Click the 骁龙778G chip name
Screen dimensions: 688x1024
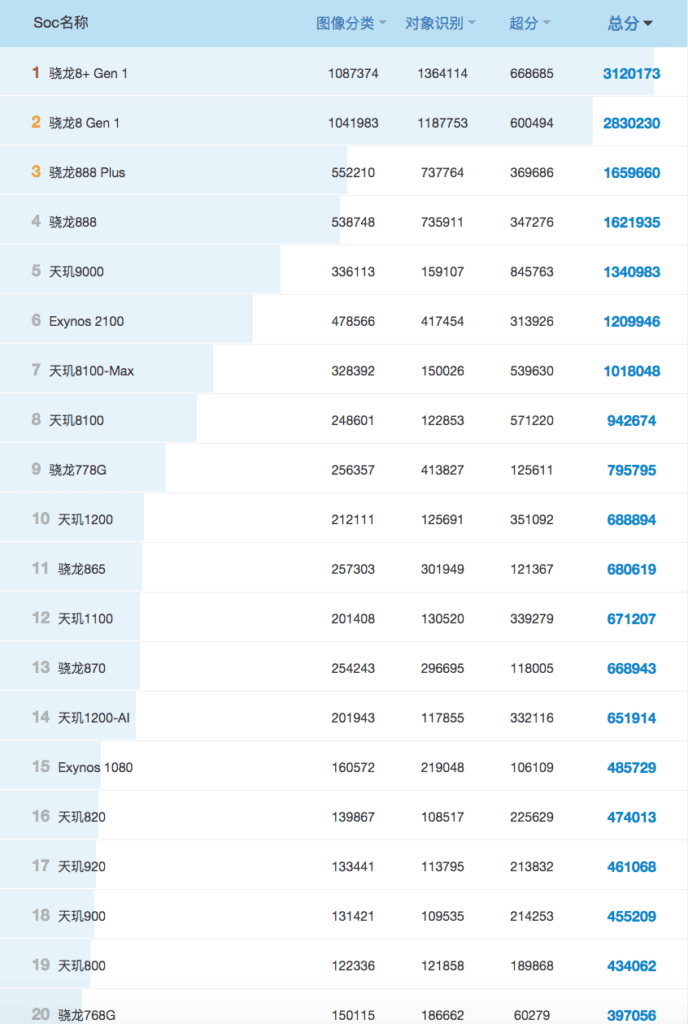77,470
